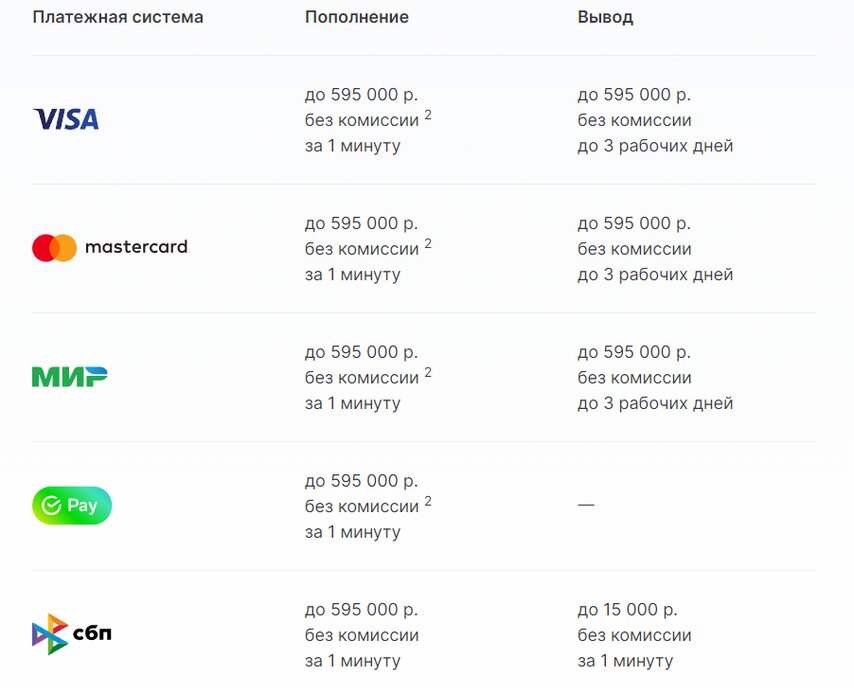Click SberPay deposit 'за 1 минуту' text
Image resolution: width=854 pixels, height=693 pixels.
pos(352,532)
